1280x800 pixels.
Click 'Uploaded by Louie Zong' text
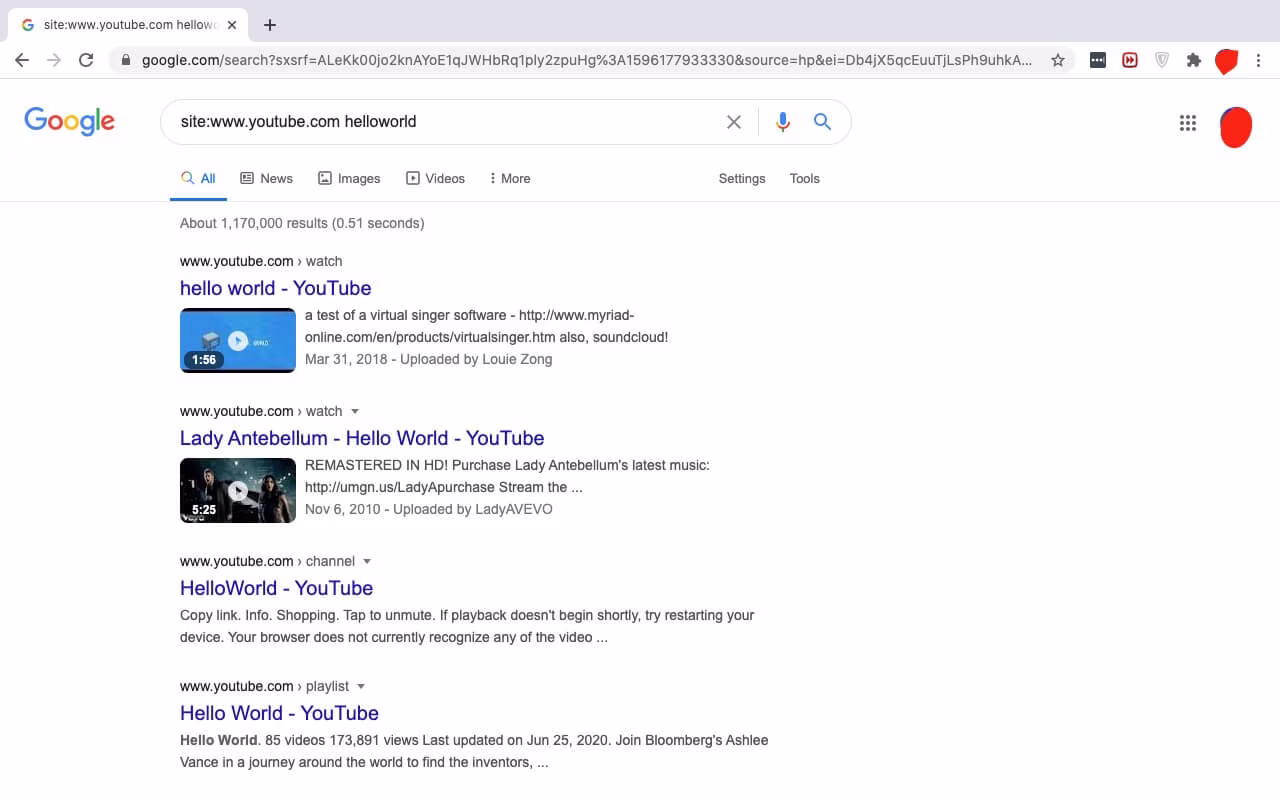pos(476,359)
